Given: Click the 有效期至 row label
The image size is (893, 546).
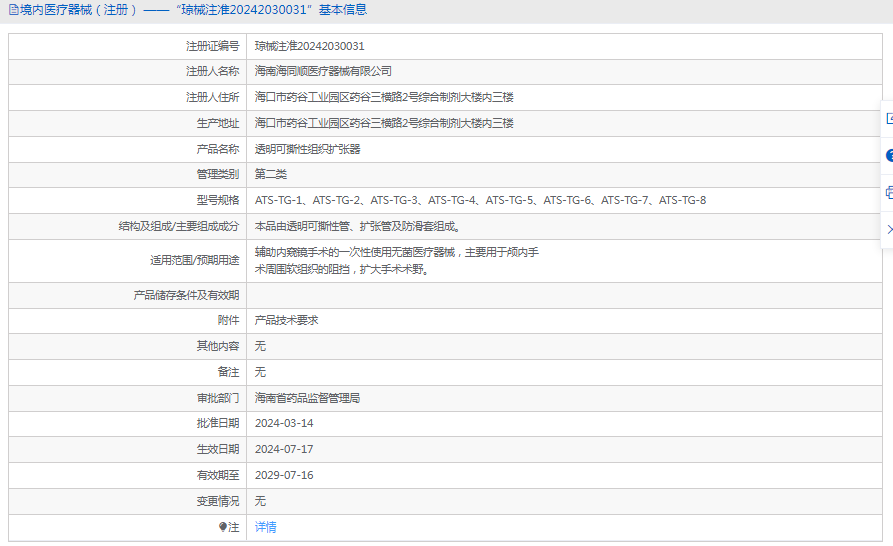Looking at the screenshot, I should 218,475.
